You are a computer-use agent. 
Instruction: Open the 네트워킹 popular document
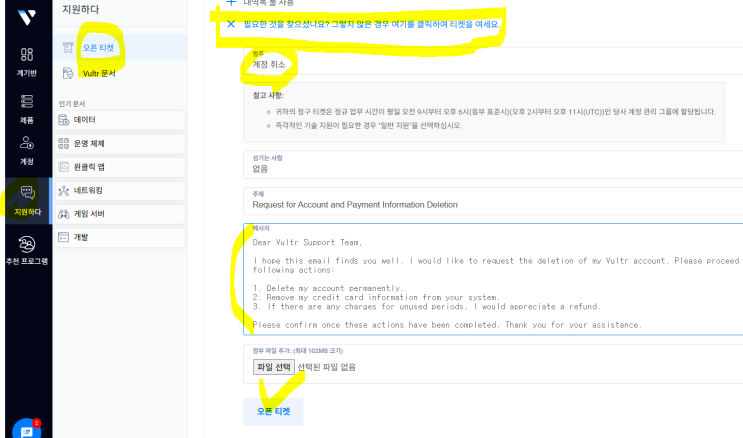tap(120, 191)
